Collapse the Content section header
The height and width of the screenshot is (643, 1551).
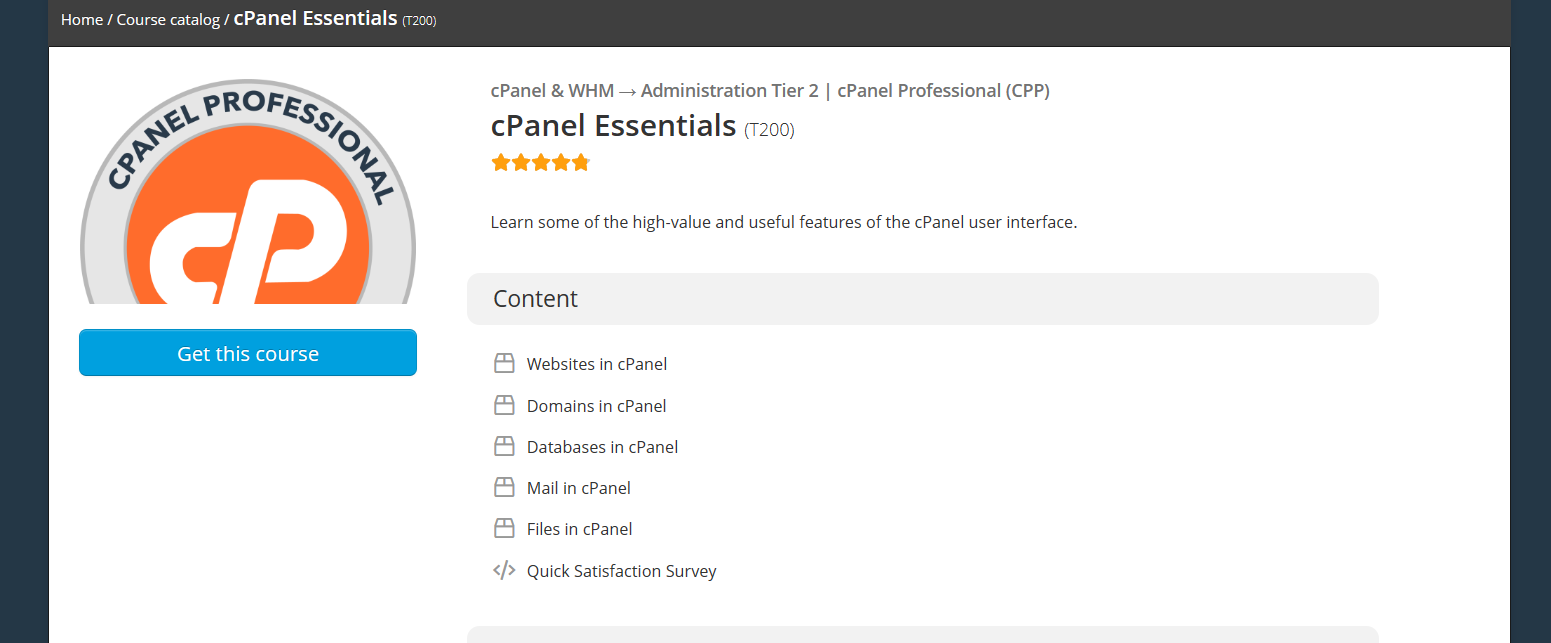pyautogui.click(x=922, y=299)
